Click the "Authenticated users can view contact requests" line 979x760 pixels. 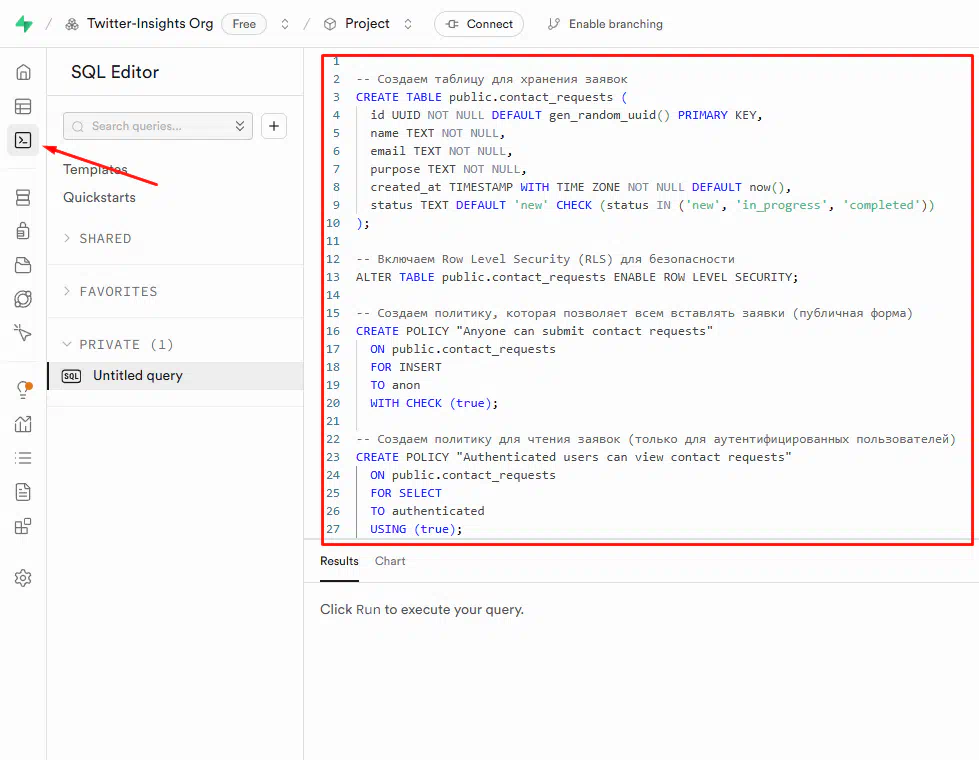click(574, 457)
